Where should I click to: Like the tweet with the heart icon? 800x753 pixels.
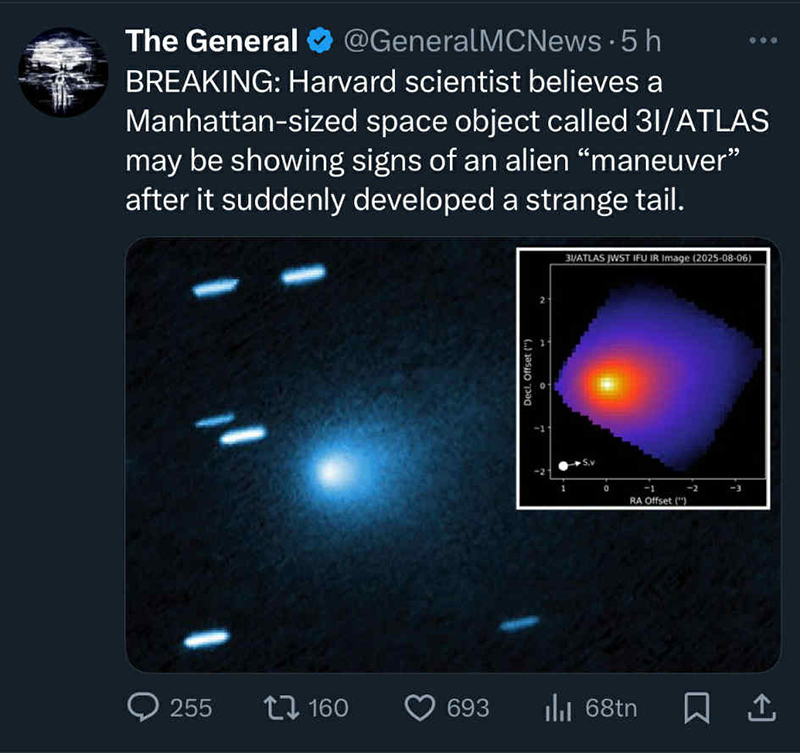(x=418, y=708)
